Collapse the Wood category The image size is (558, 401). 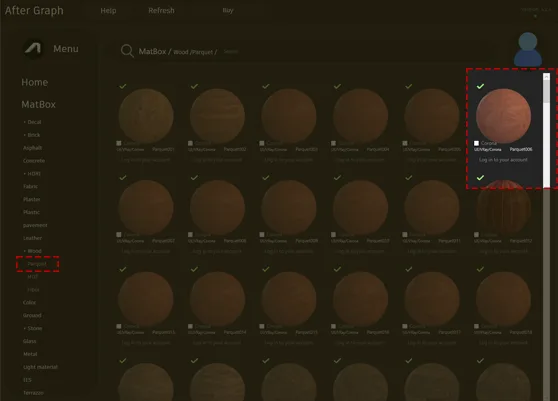click(x=33, y=251)
